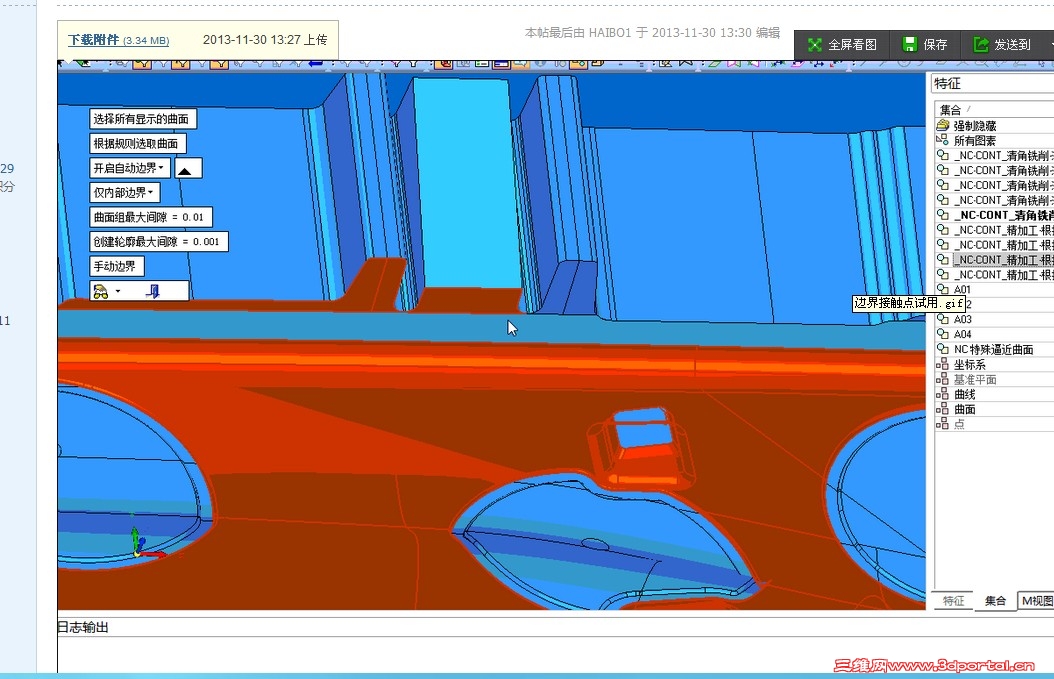
Task: Open the 仅内部边界 dropdown
Action: (x=124, y=192)
